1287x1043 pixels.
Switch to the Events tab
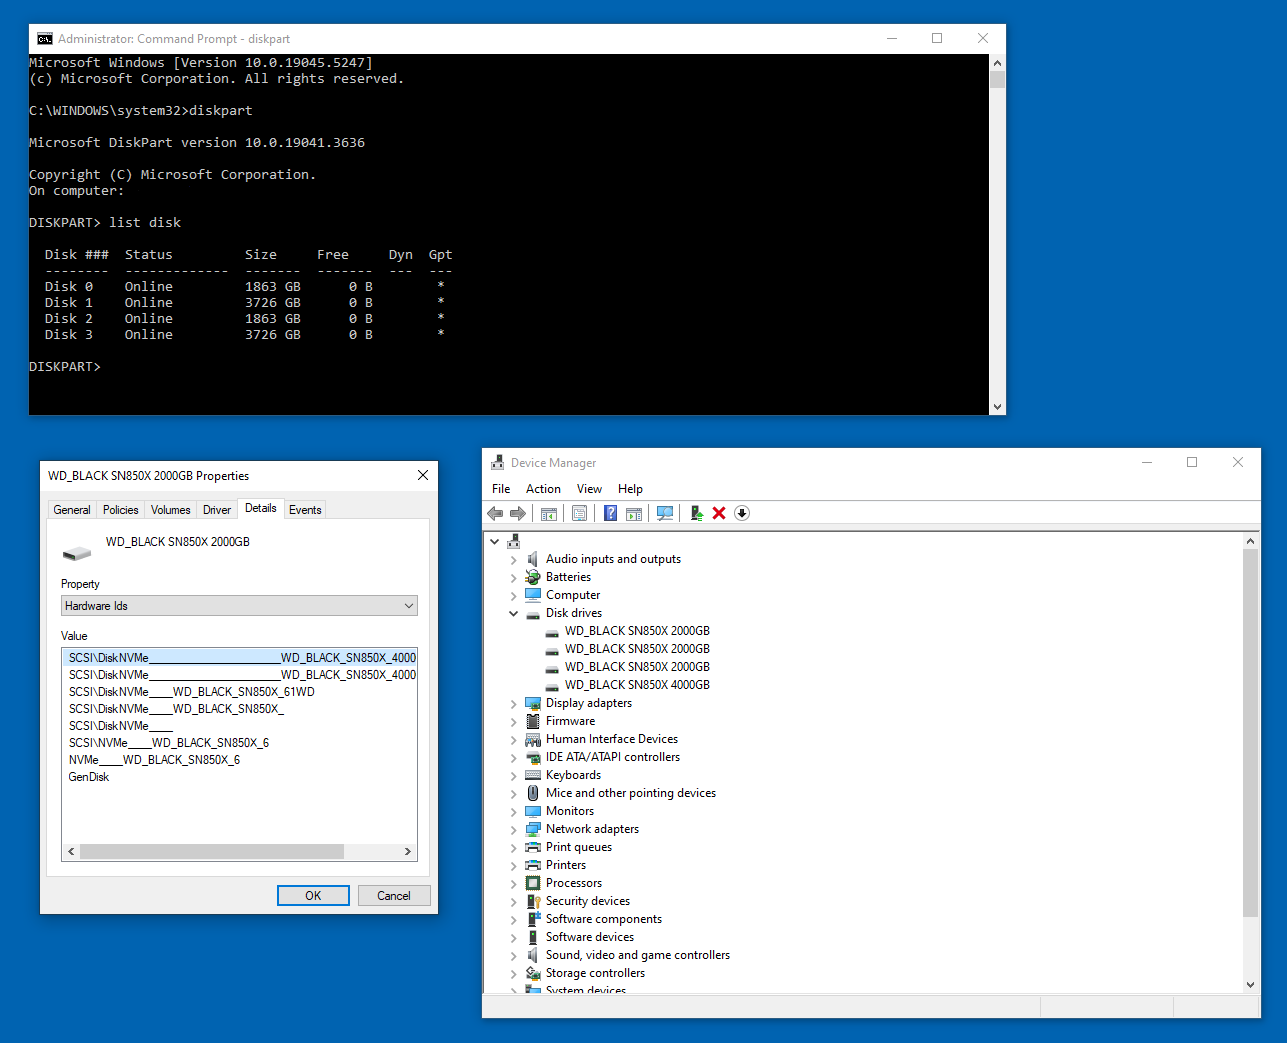[305, 510]
